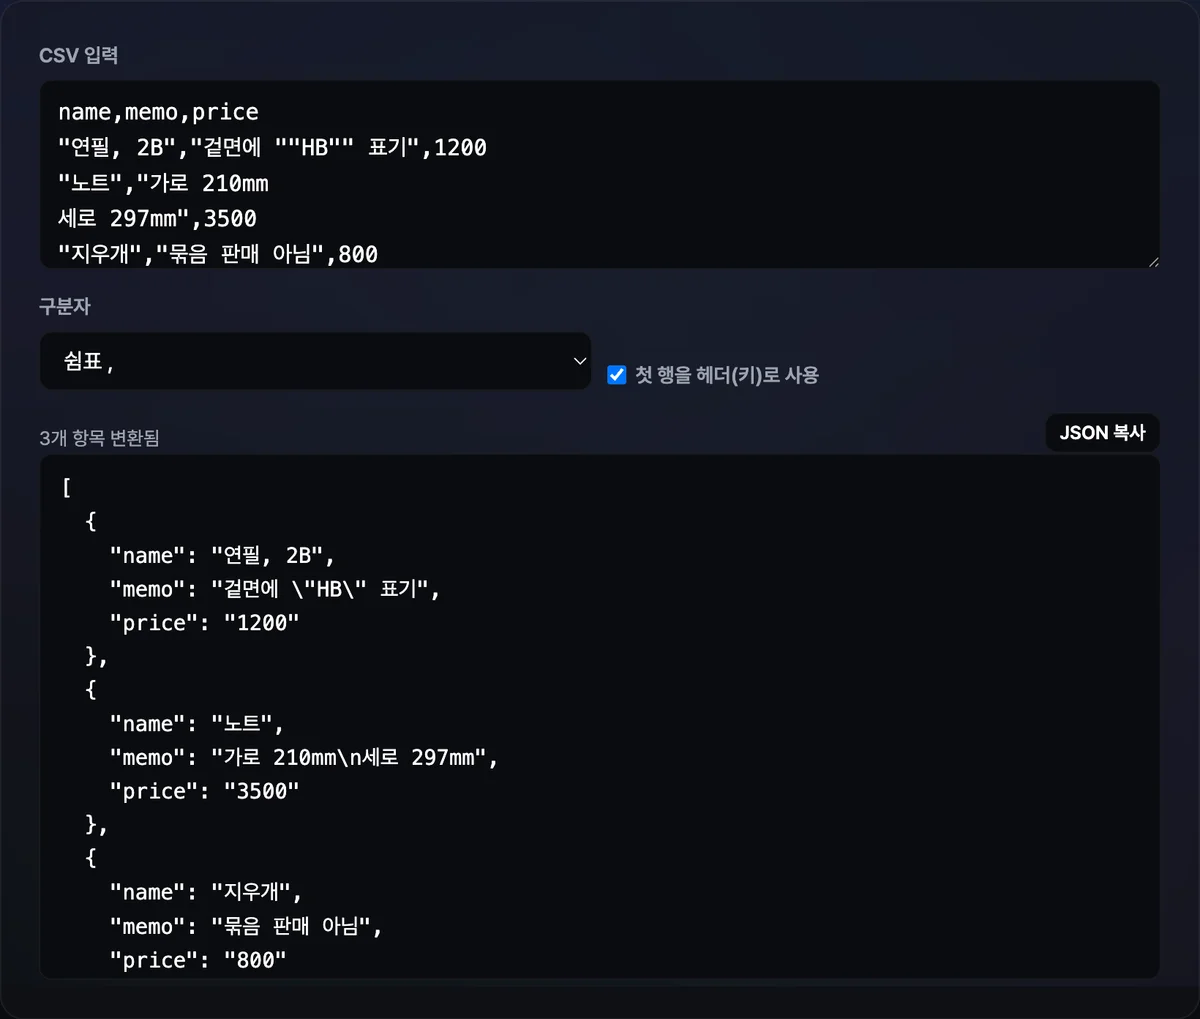Viewport: 1200px width, 1019px height.
Task: Click the "name": "노트" line in JSON output
Action: click(197, 724)
